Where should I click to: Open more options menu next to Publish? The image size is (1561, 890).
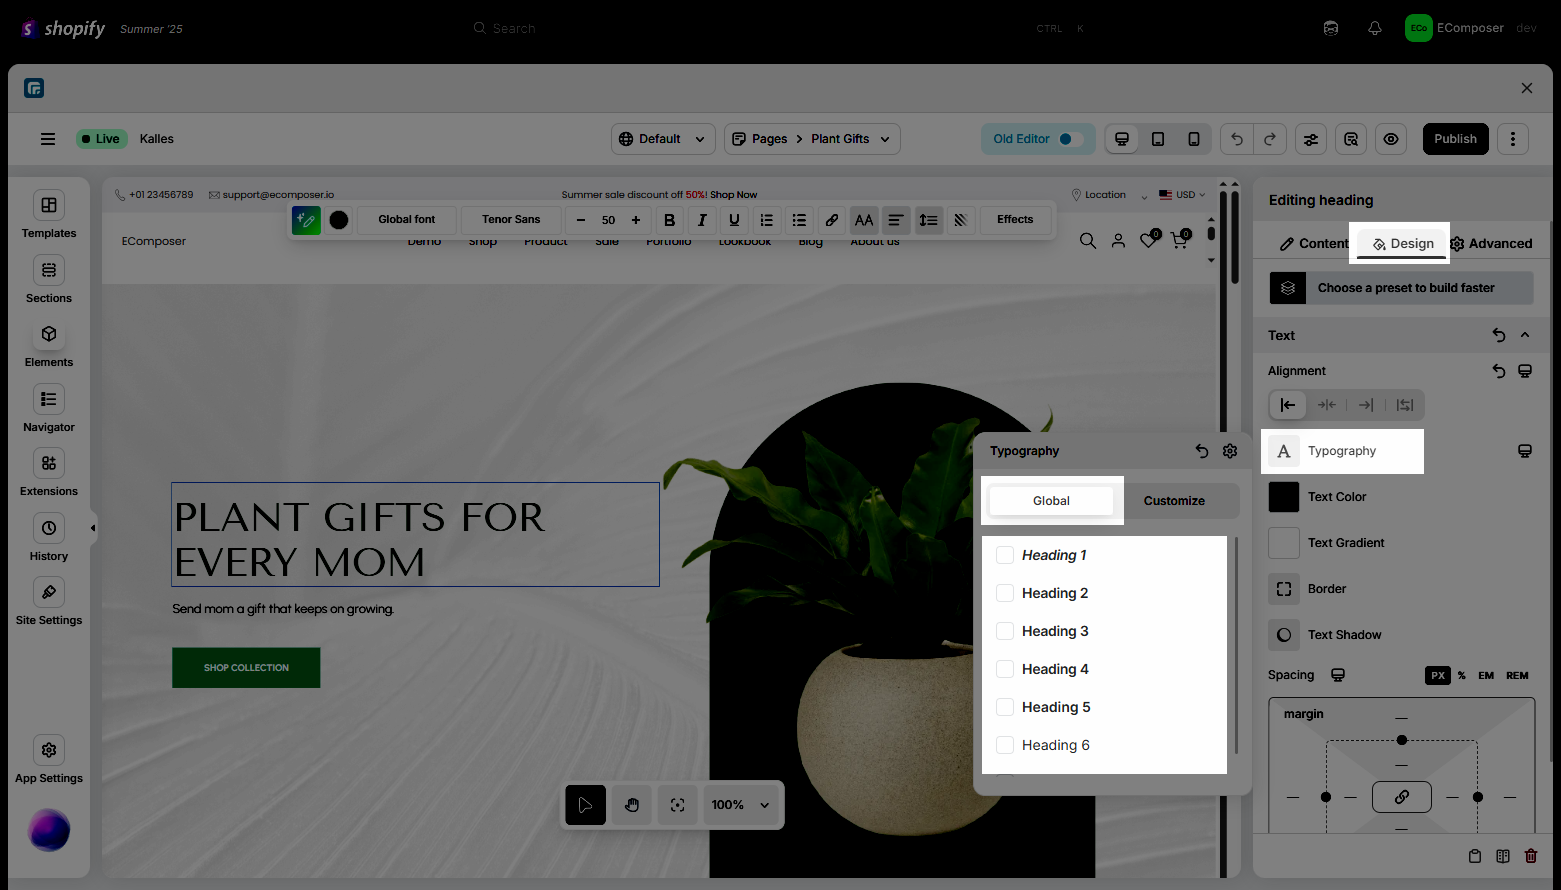1513,139
